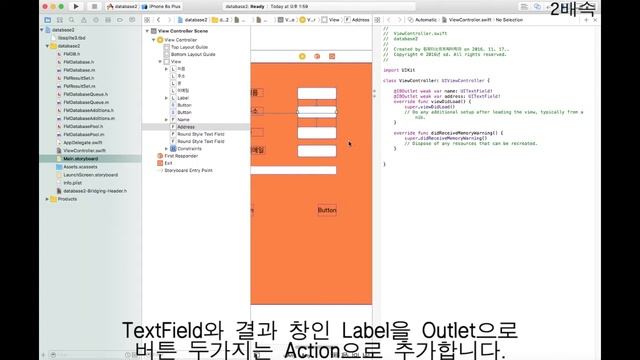Open the Report navigator
This screenshot has width=640, height=360.
click(132, 20)
